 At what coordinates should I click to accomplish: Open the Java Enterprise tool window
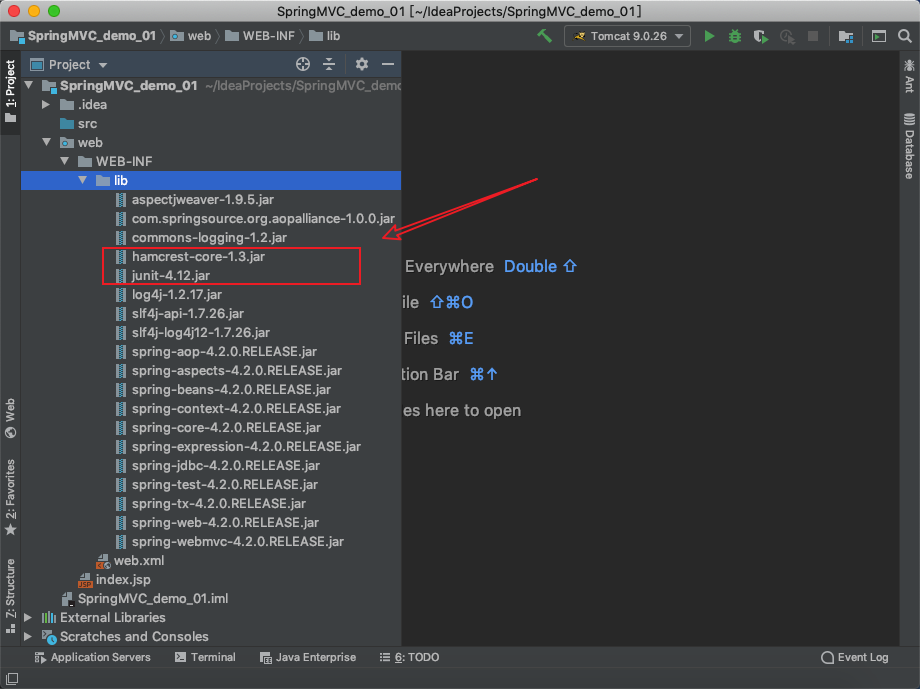308,657
